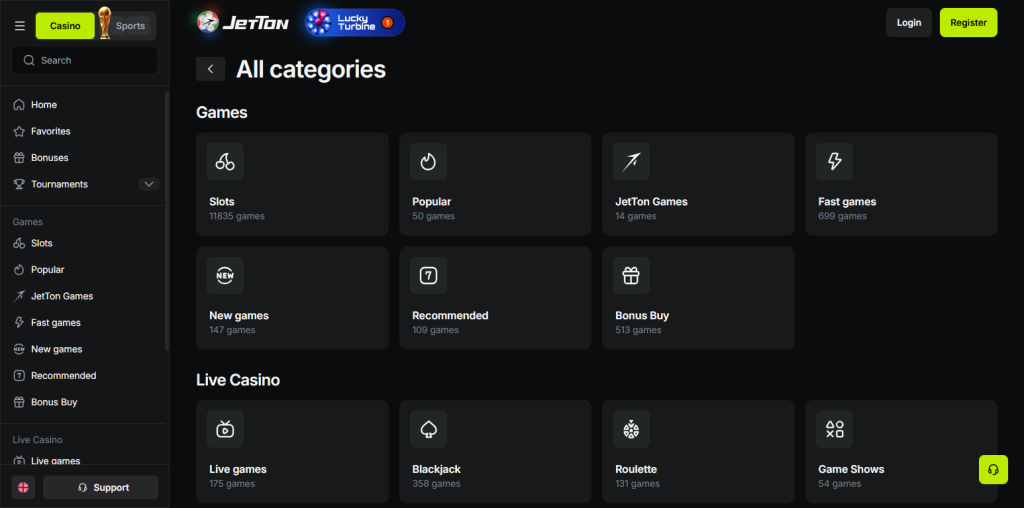Select Slots text in sidebar
Viewport: 1024px width, 508px height.
(42, 243)
